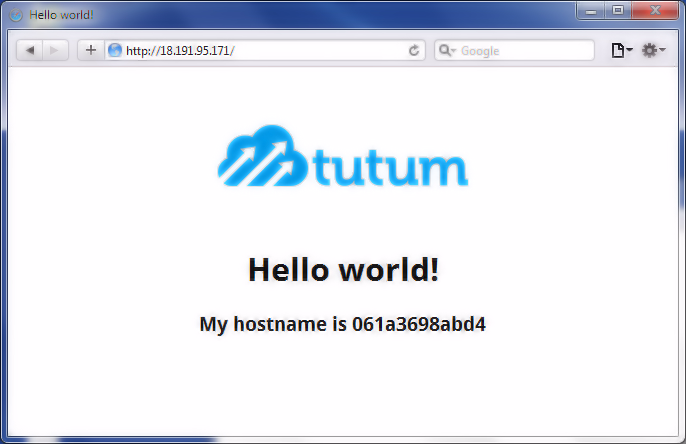Reload the page with the refresh icon

tap(414, 50)
